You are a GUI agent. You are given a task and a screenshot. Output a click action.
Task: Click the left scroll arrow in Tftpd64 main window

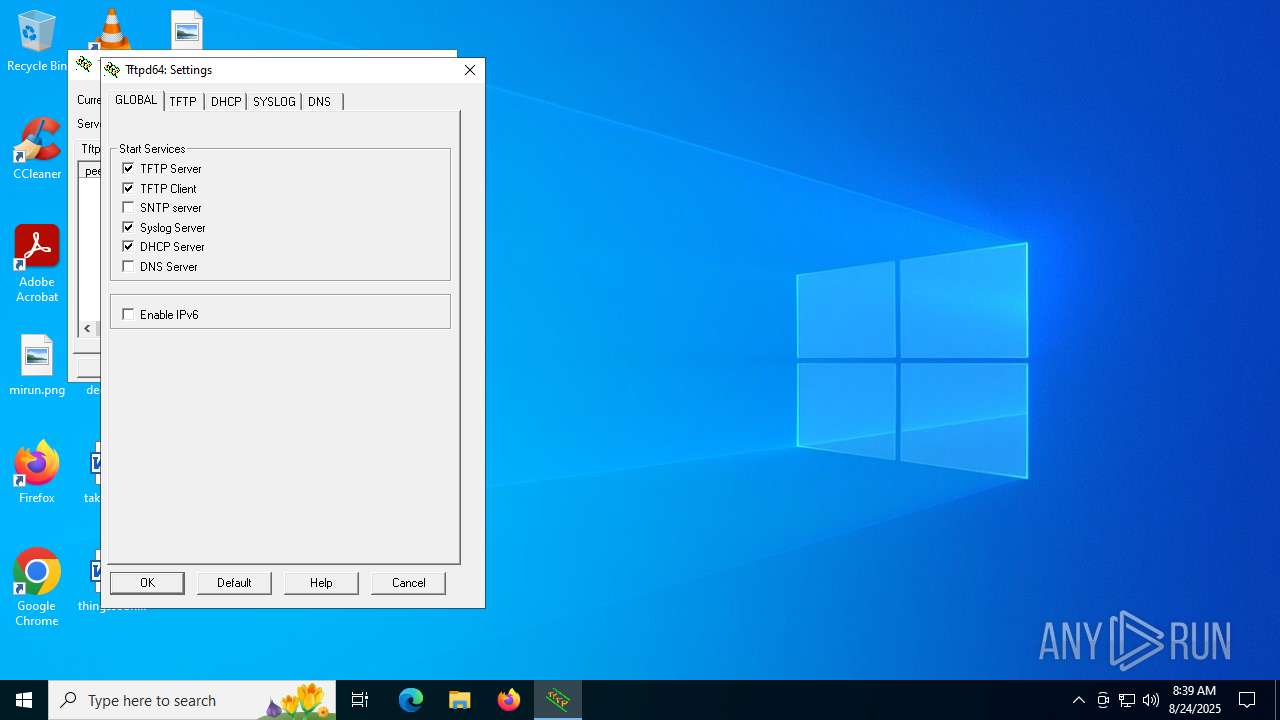[x=88, y=328]
